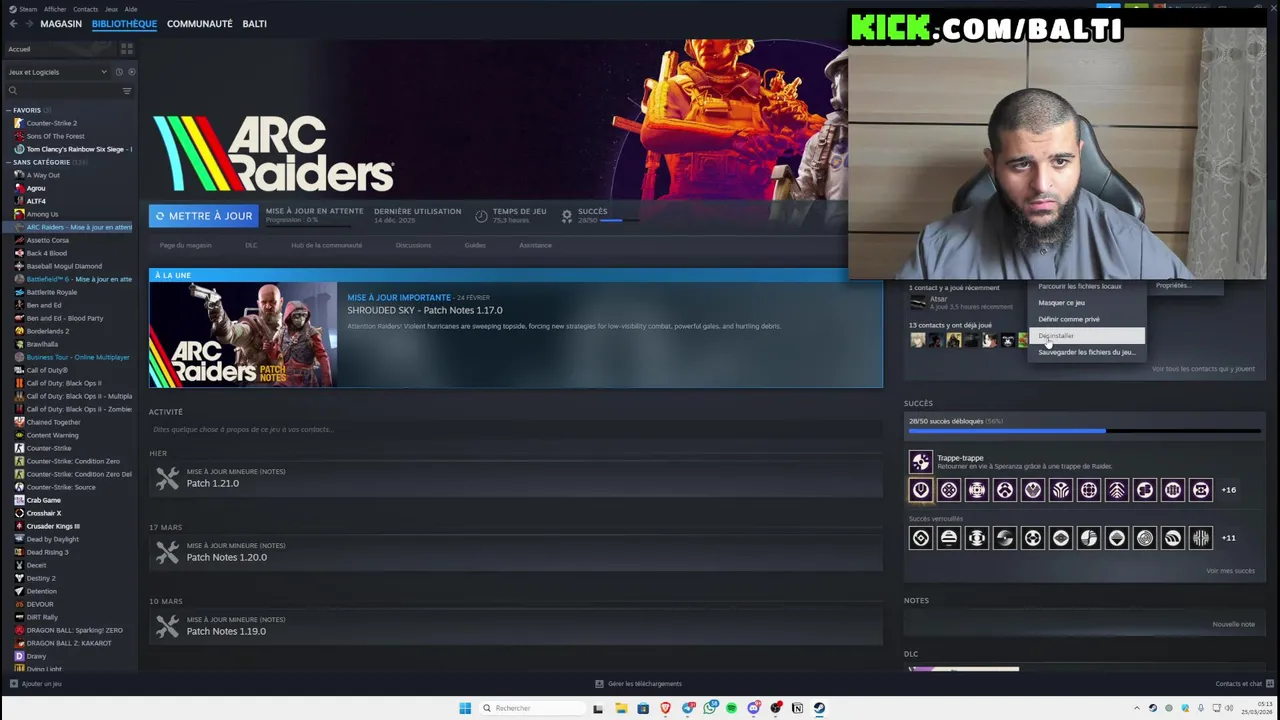The width and height of the screenshot is (1280, 720).
Task: Open the Windows Start menu
Action: point(465,708)
